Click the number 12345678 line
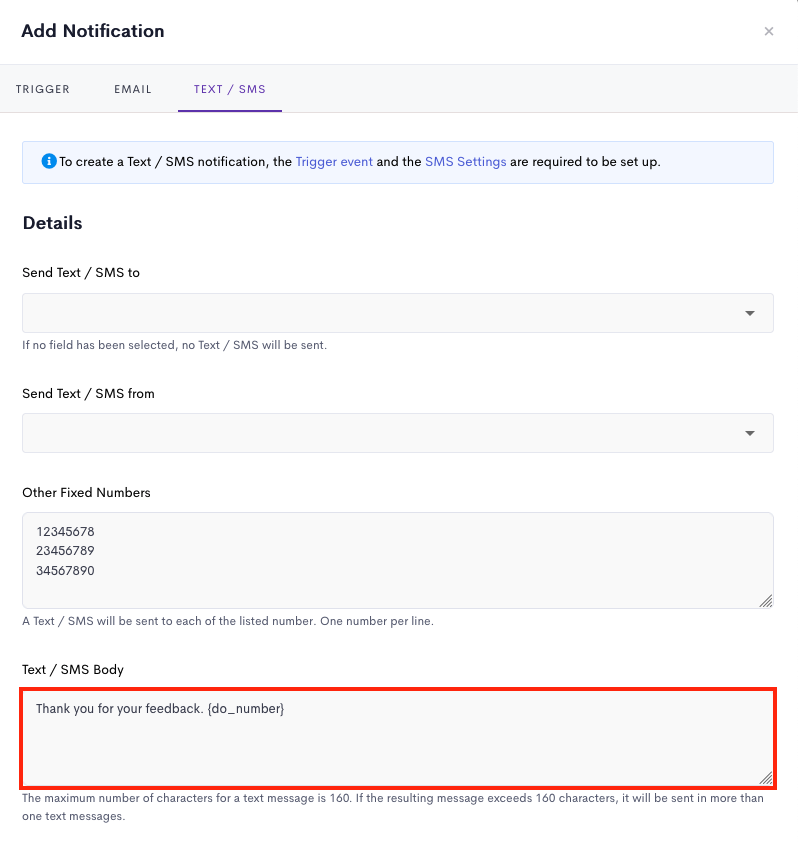This screenshot has height=842, width=798. point(65,532)
